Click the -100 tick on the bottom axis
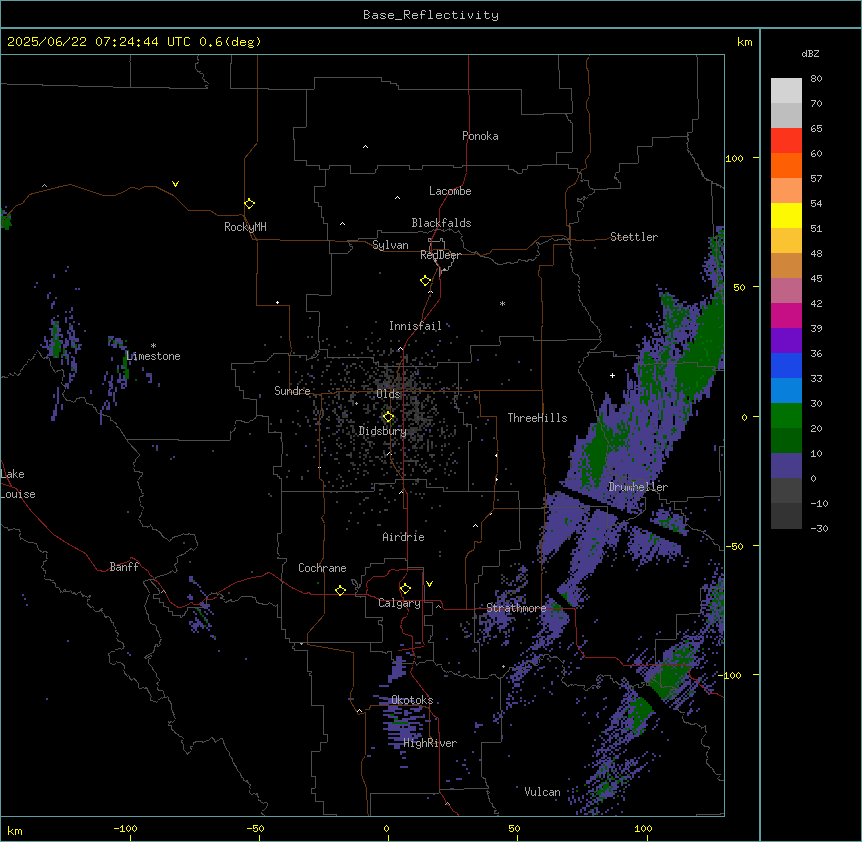The image size is (862, 842). [126, 828]
